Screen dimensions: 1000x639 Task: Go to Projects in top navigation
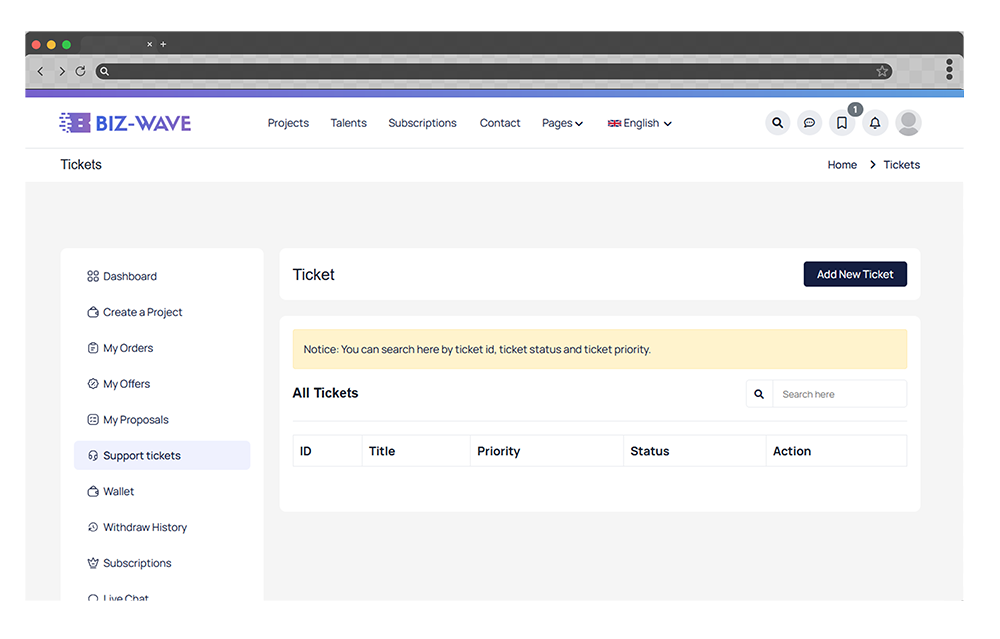coord(288,123)
